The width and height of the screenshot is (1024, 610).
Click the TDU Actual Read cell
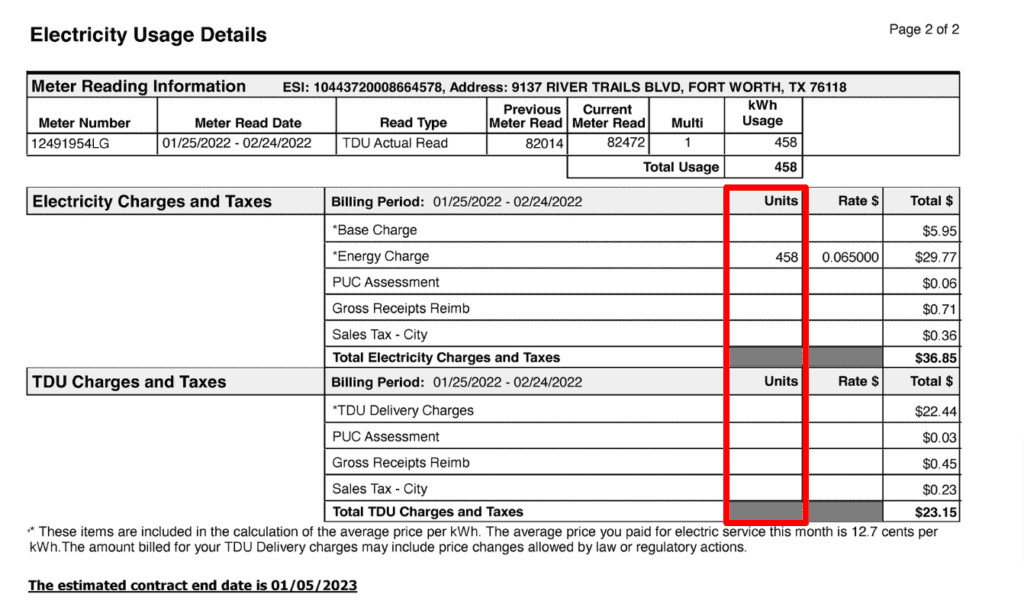point(395,143)
